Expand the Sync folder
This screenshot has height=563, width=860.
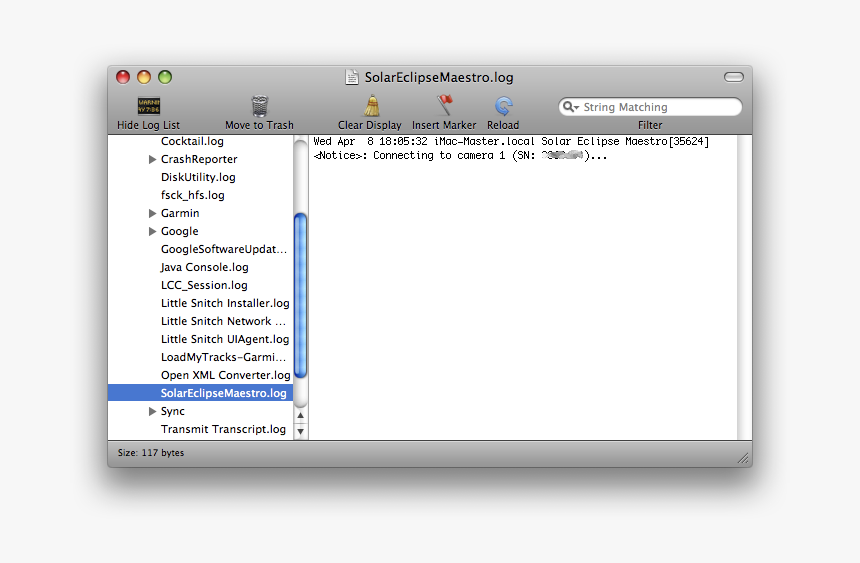pos(152,411)
